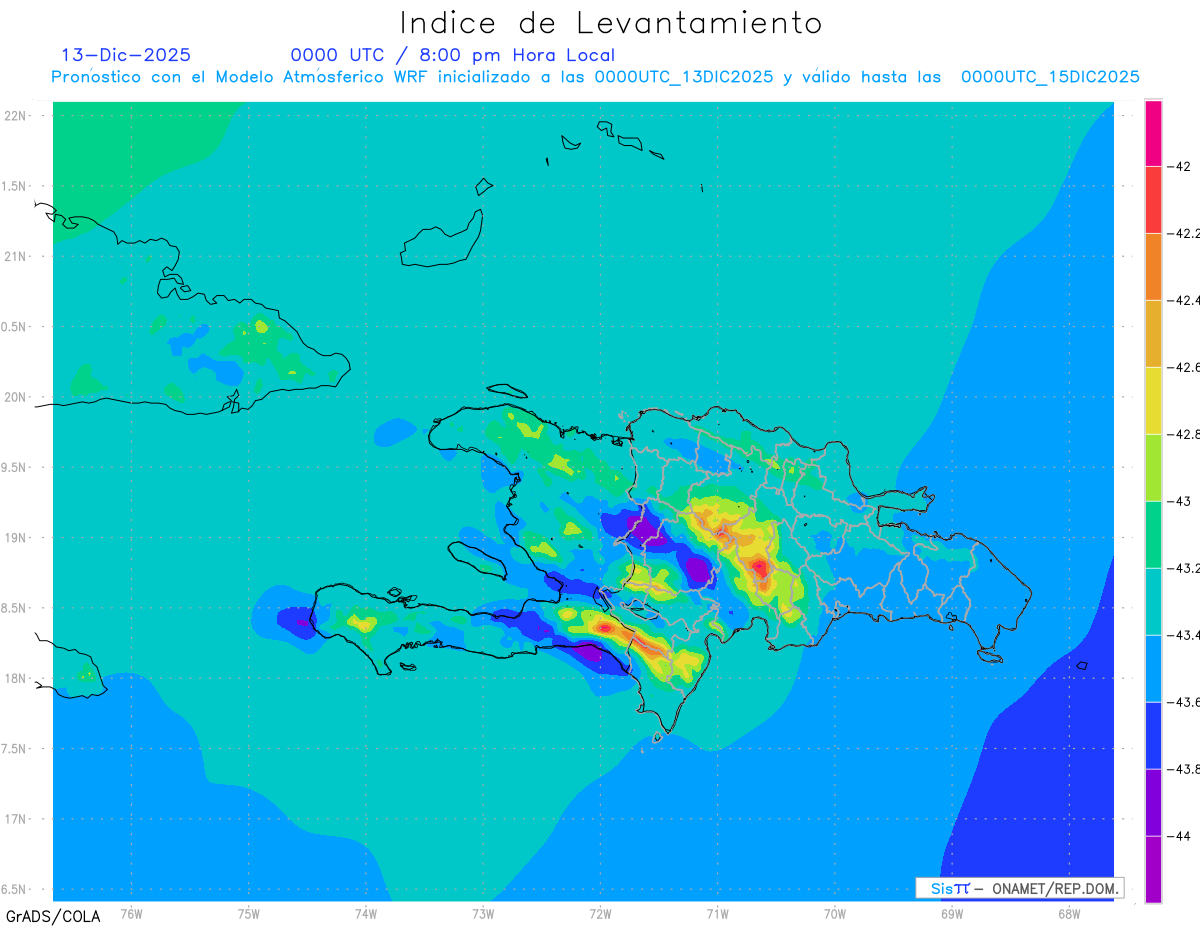Viewport: 1200px width, 927px height.
Task: Click the "22N" latitude label
Action: pyautogui.click(x=15, y=116)
